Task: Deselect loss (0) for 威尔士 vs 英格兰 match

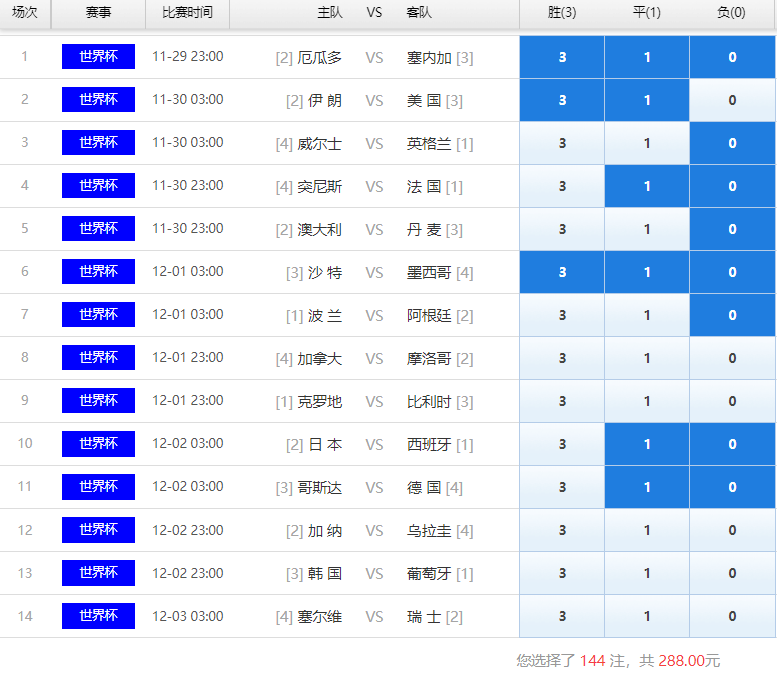Action: pyautogui.click(x=732, y=143)
